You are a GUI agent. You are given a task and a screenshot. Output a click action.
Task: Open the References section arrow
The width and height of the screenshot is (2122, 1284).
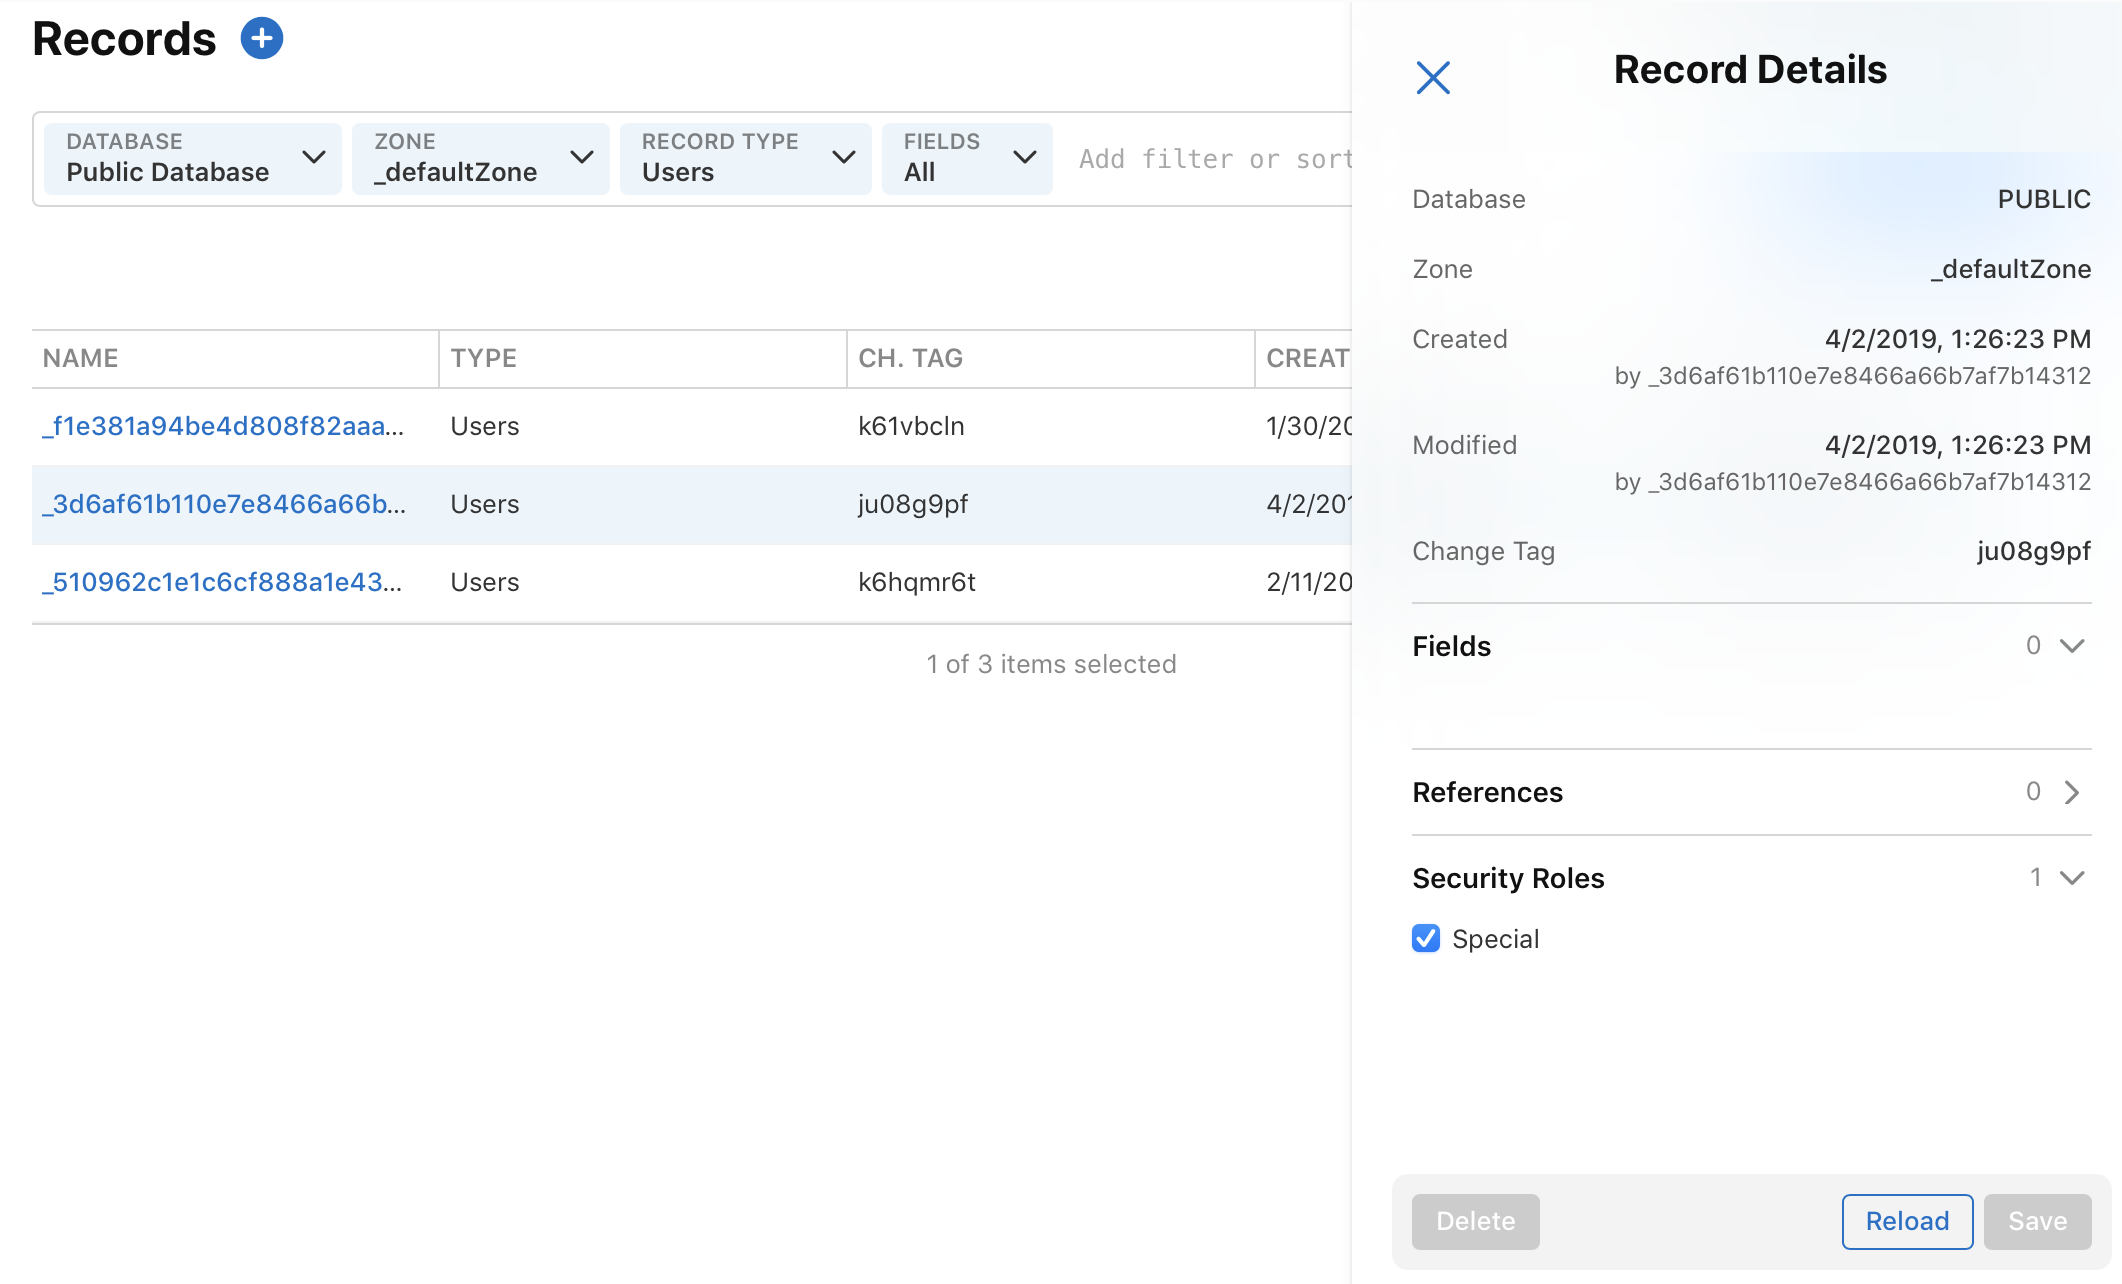[2072, 792]
